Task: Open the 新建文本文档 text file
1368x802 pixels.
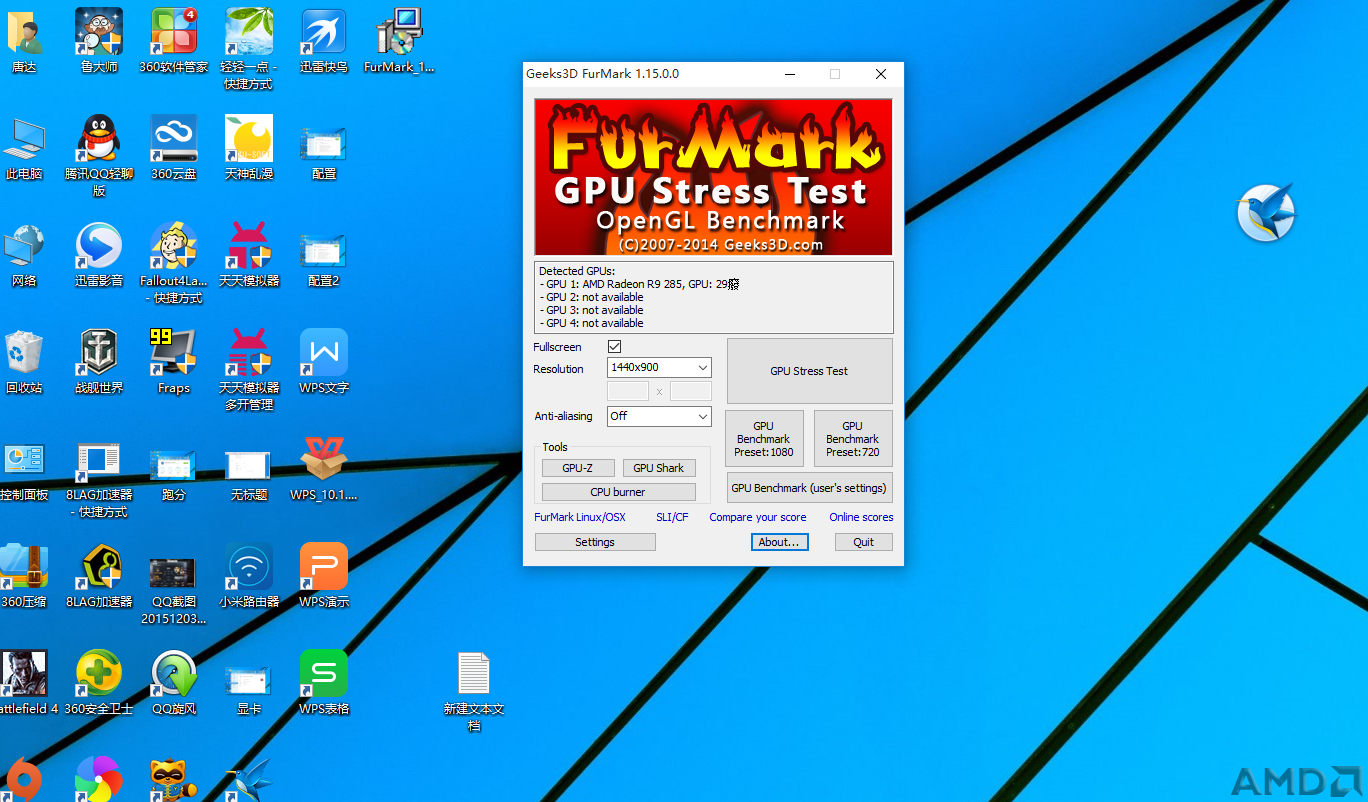Action: click(473, 675)
